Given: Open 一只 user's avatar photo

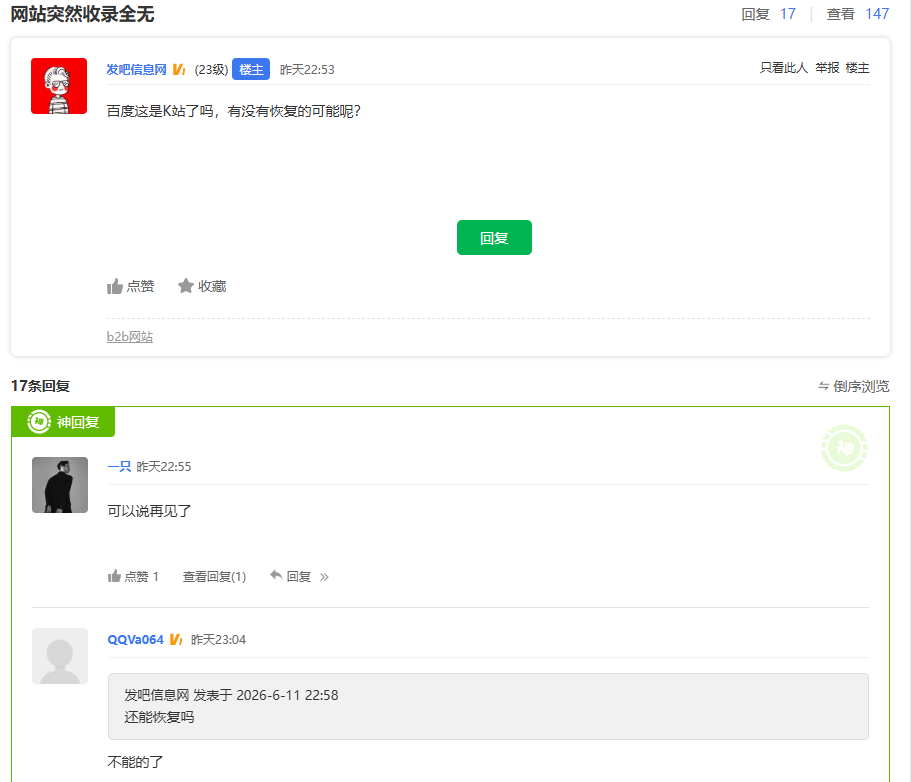Looking at the screenshot, I should [60, 485].
